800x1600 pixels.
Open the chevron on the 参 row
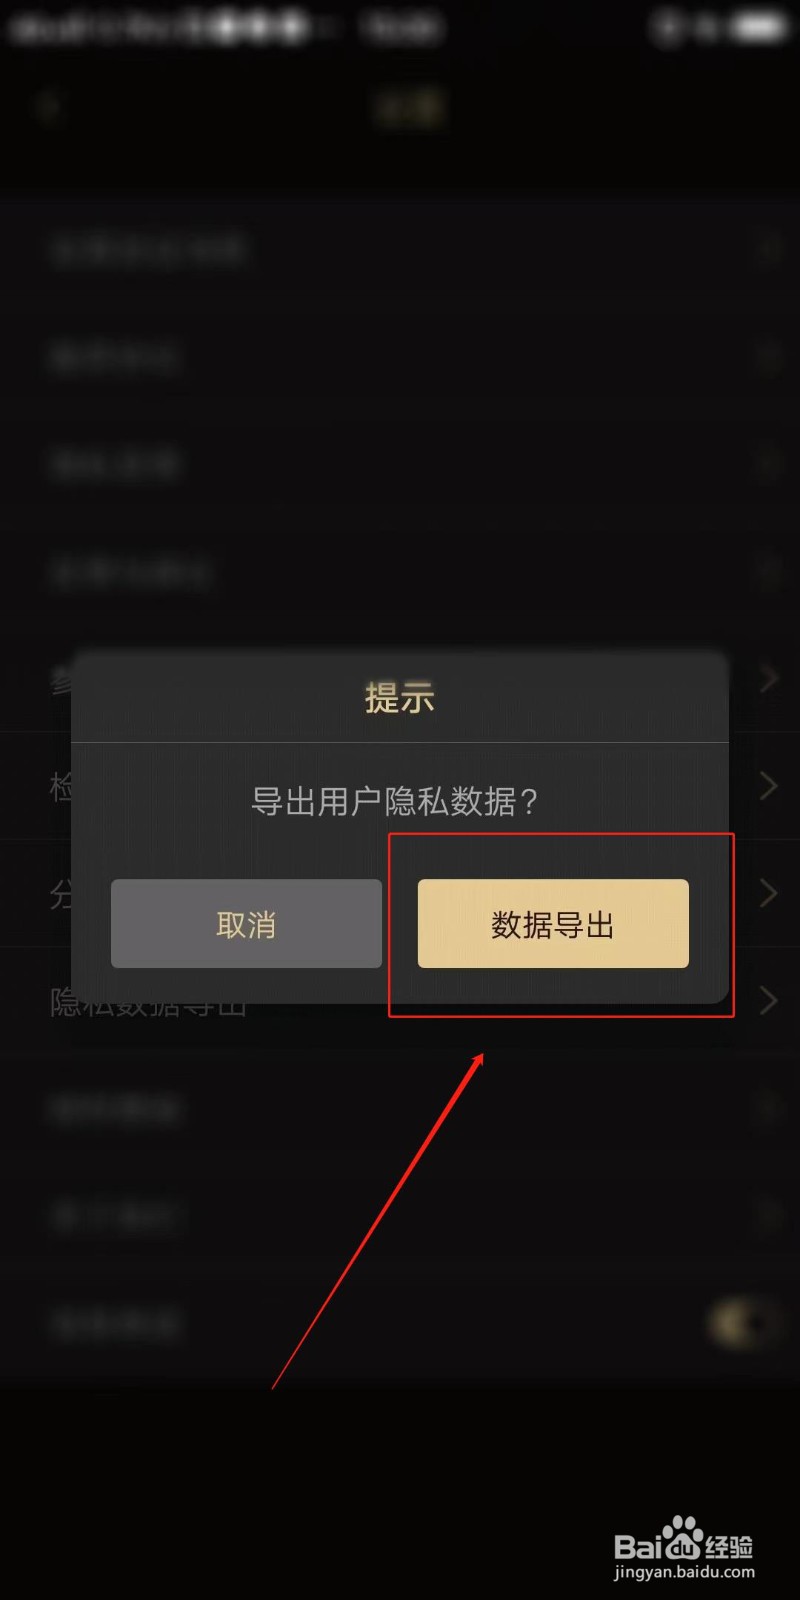(x=768, y=679)
